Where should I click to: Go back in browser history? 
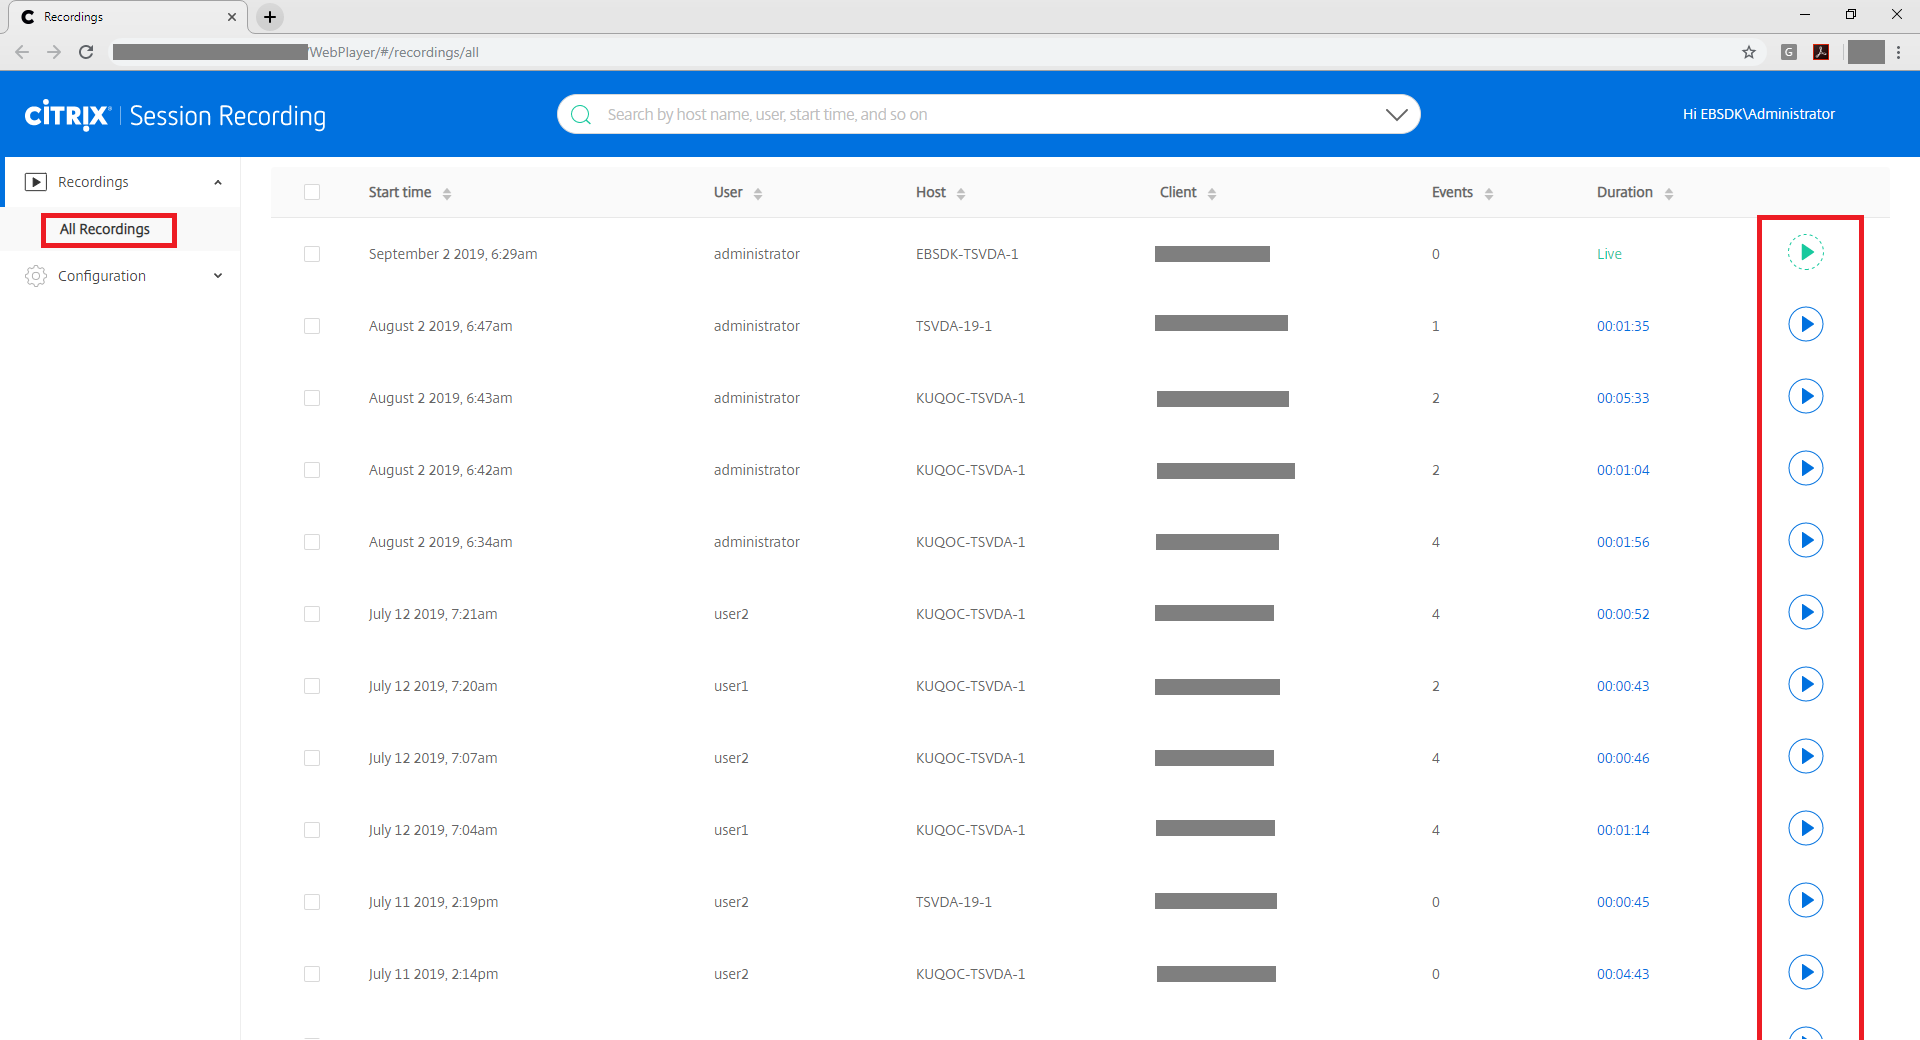click(22, 52)
